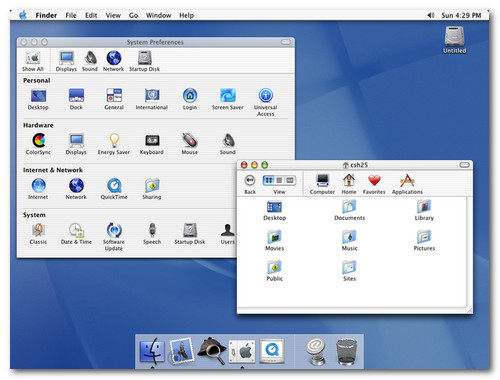500x380 pixels.
Task: Open Keyboard preferences
Action: [x=152, y=144]
